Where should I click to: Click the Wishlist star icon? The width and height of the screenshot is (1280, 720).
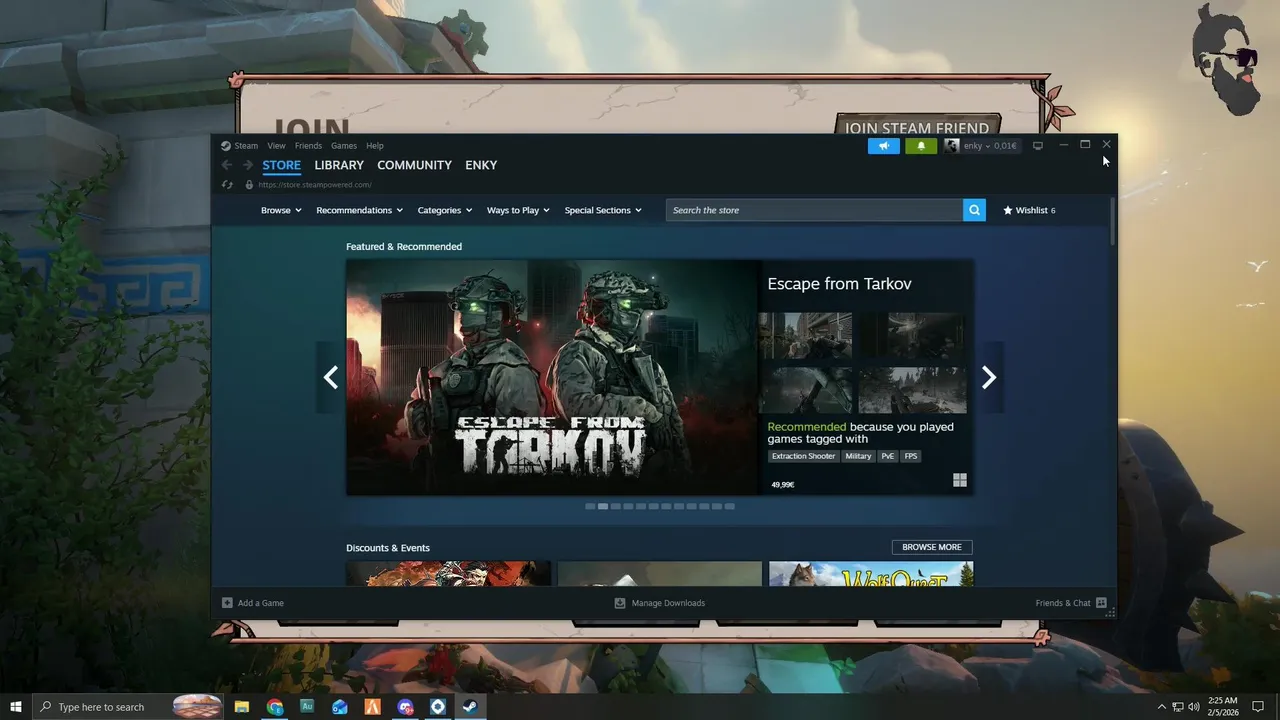[1008, 210]
